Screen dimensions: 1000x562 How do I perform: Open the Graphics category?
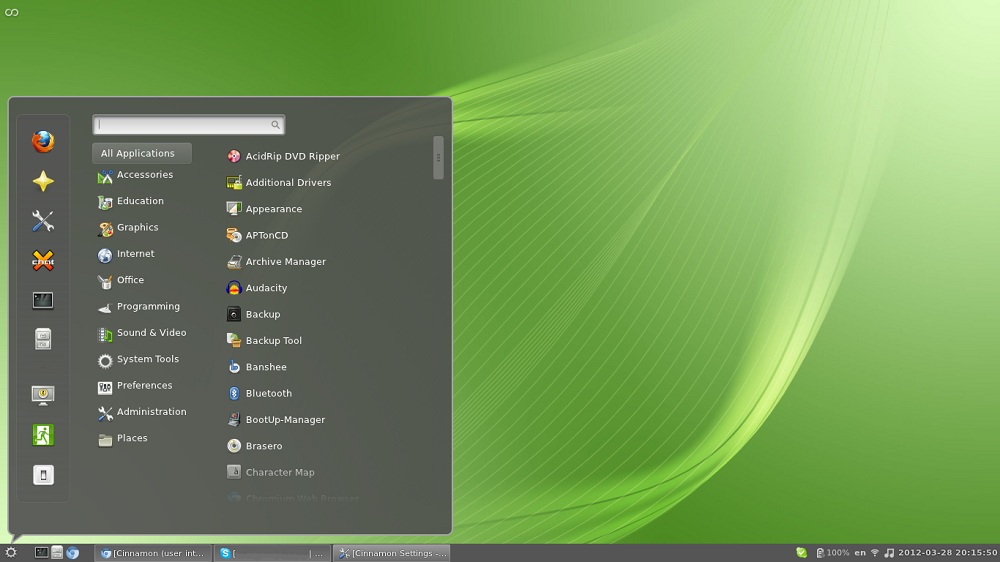click(x=128, y=228)
